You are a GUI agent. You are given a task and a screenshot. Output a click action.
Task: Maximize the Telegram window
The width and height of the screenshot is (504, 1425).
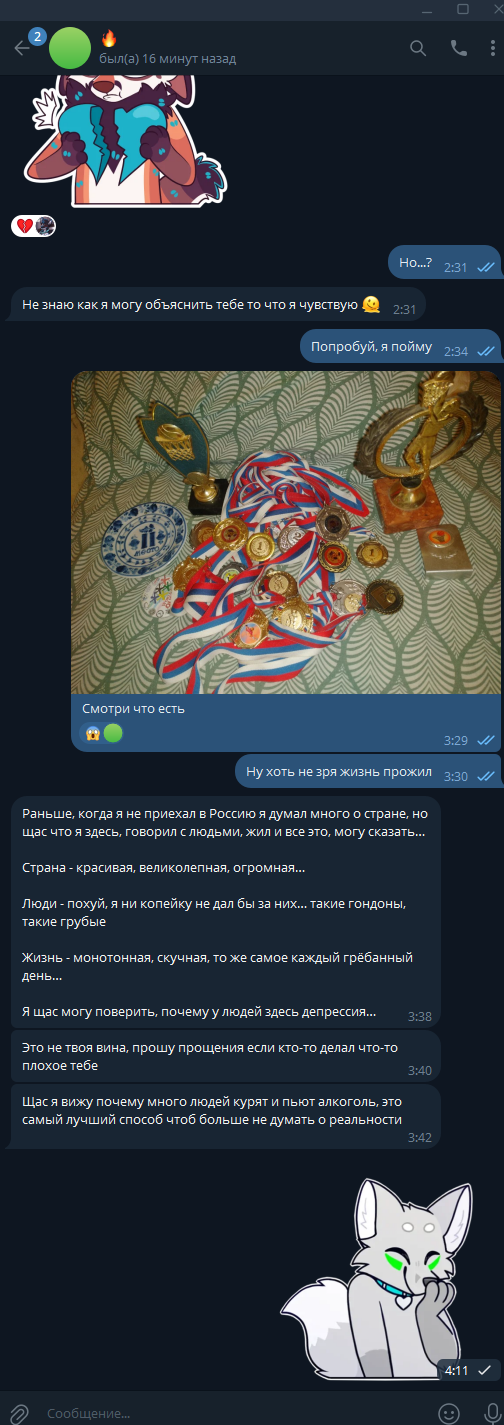(463, 9)
